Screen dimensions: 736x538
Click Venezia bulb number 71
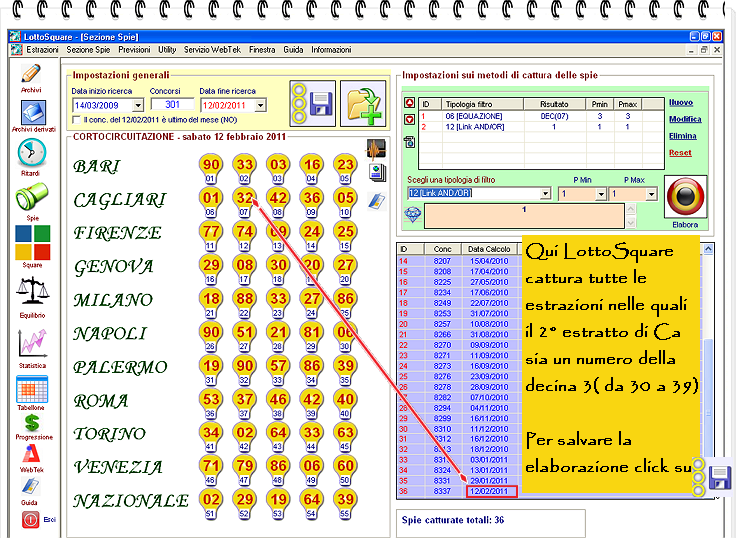click(x=211, y=466)
